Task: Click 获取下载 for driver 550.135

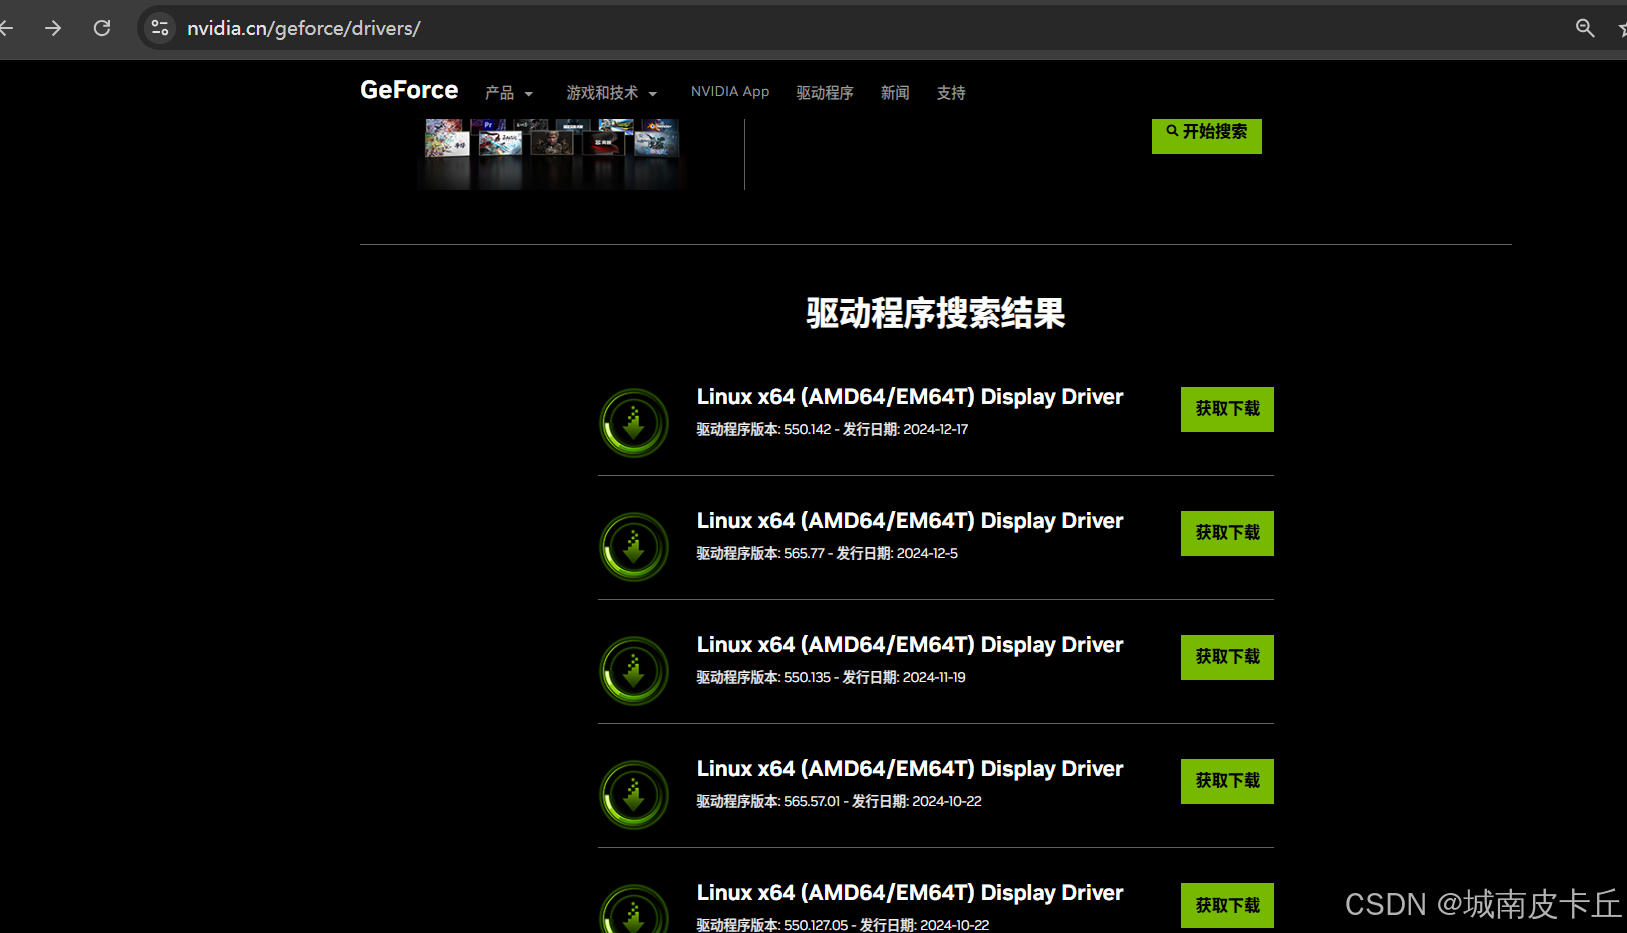Action: point(1227,657)
